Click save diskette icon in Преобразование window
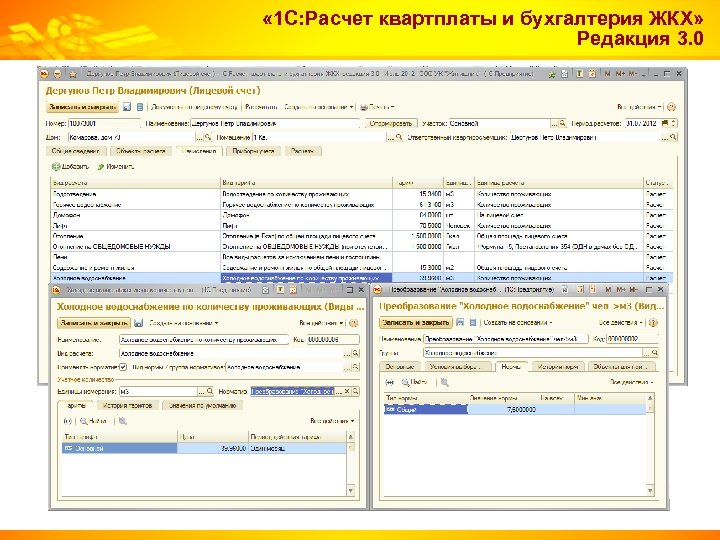 [x=460, y=323]
